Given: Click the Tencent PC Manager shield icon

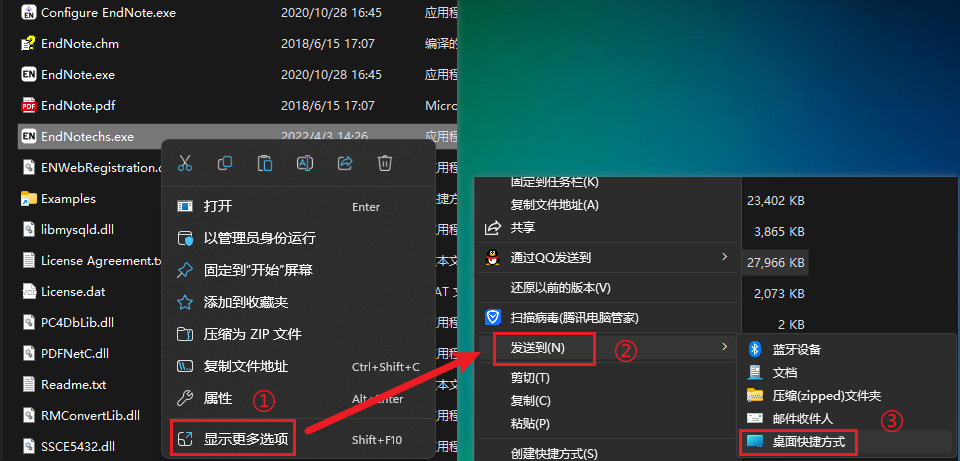Looking at the screenshot, I should click(x=492, y=317).
